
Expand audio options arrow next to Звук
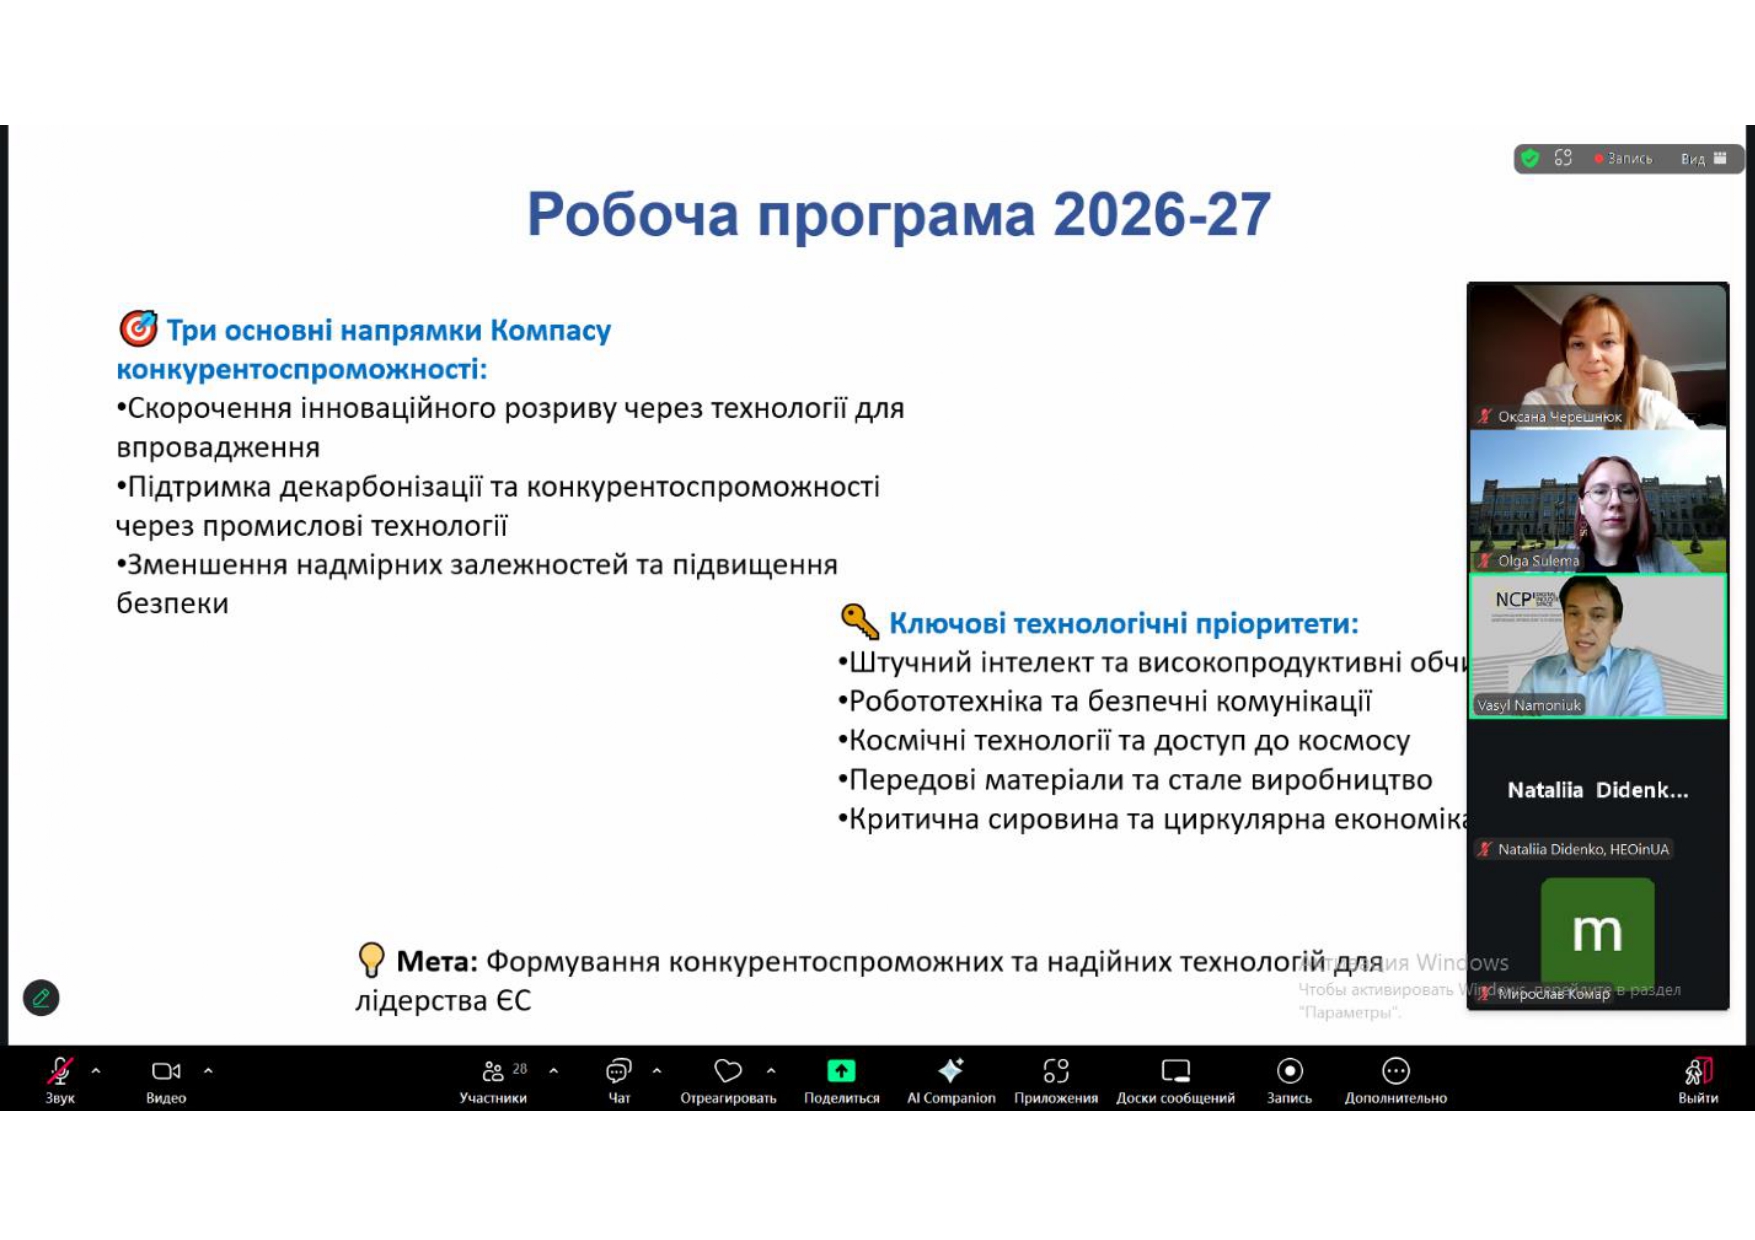tap(96, 1071)
